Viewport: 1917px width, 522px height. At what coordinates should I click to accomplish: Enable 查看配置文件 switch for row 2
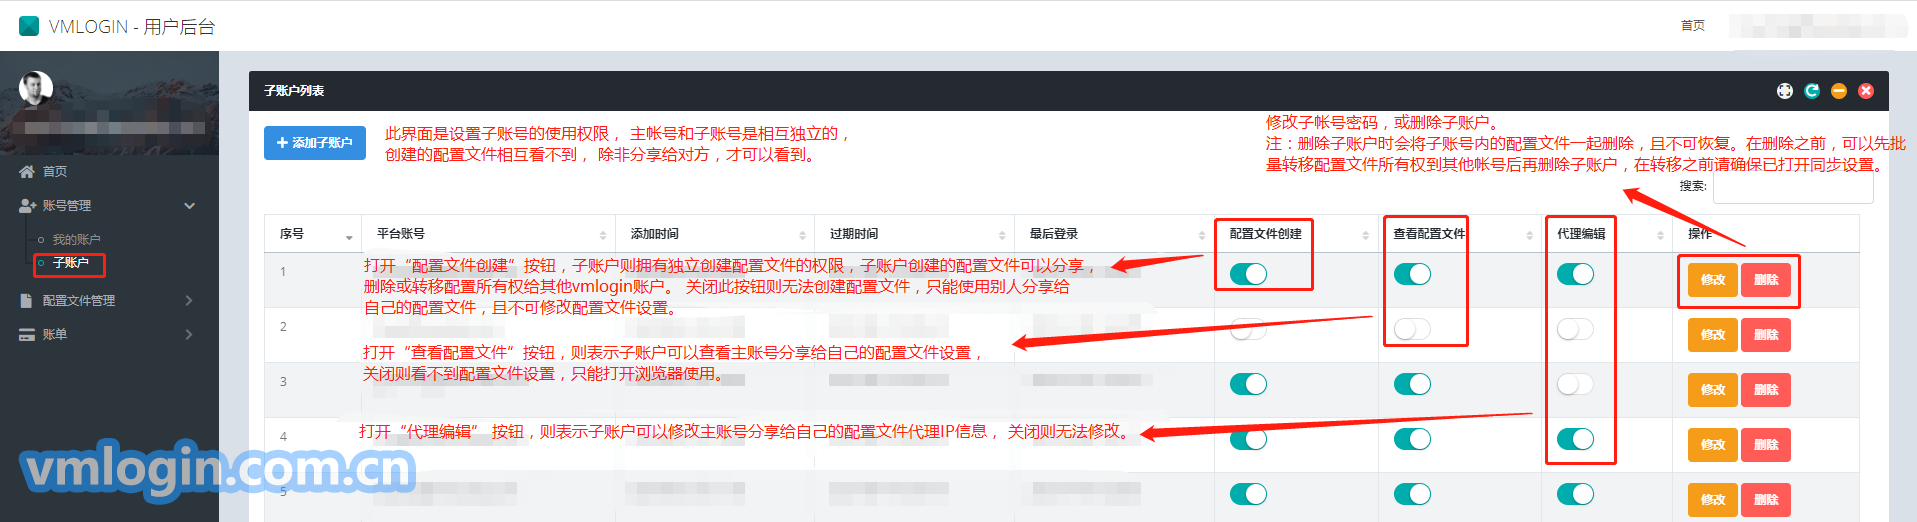coord(1412,329)
